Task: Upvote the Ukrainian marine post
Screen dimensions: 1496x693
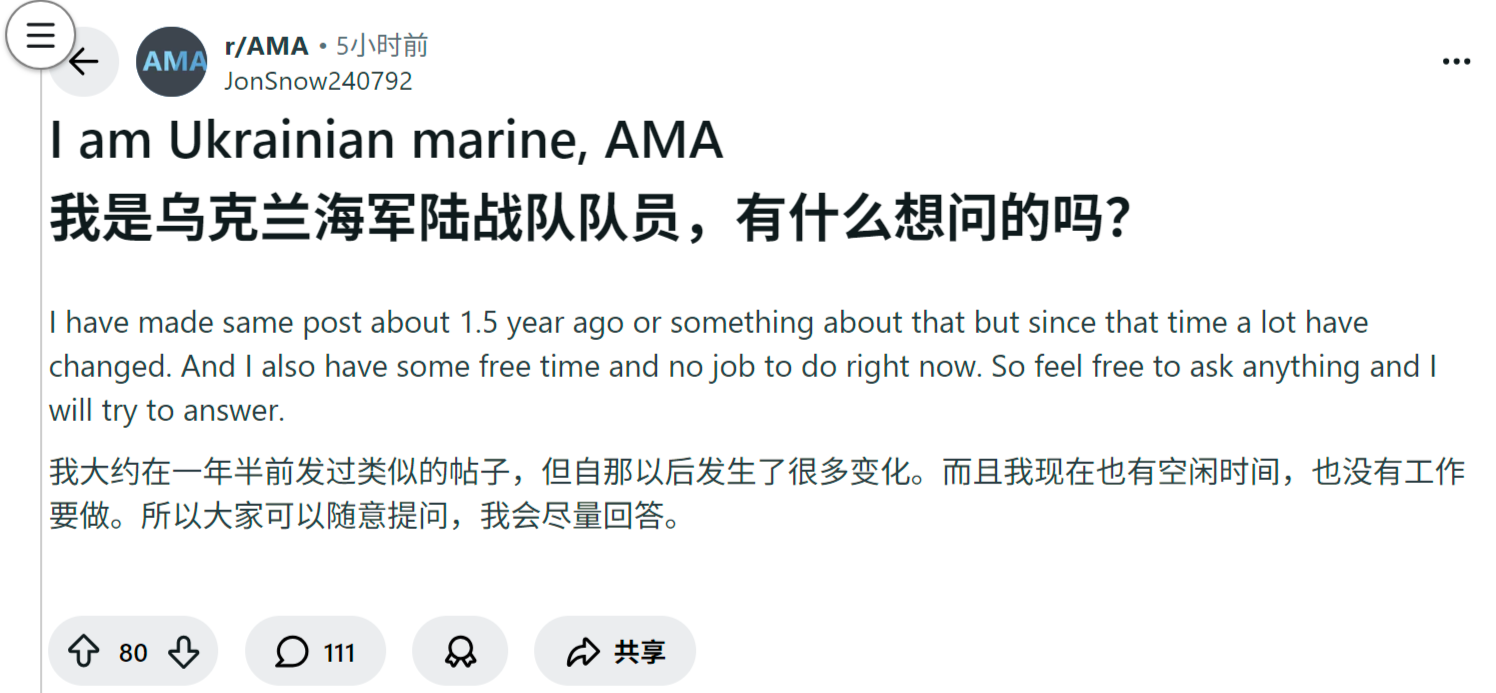Action: click(83, 653)
